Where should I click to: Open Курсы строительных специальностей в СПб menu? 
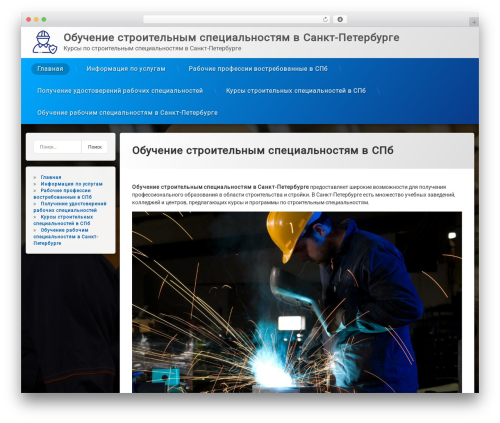click(x=296, y=91)
